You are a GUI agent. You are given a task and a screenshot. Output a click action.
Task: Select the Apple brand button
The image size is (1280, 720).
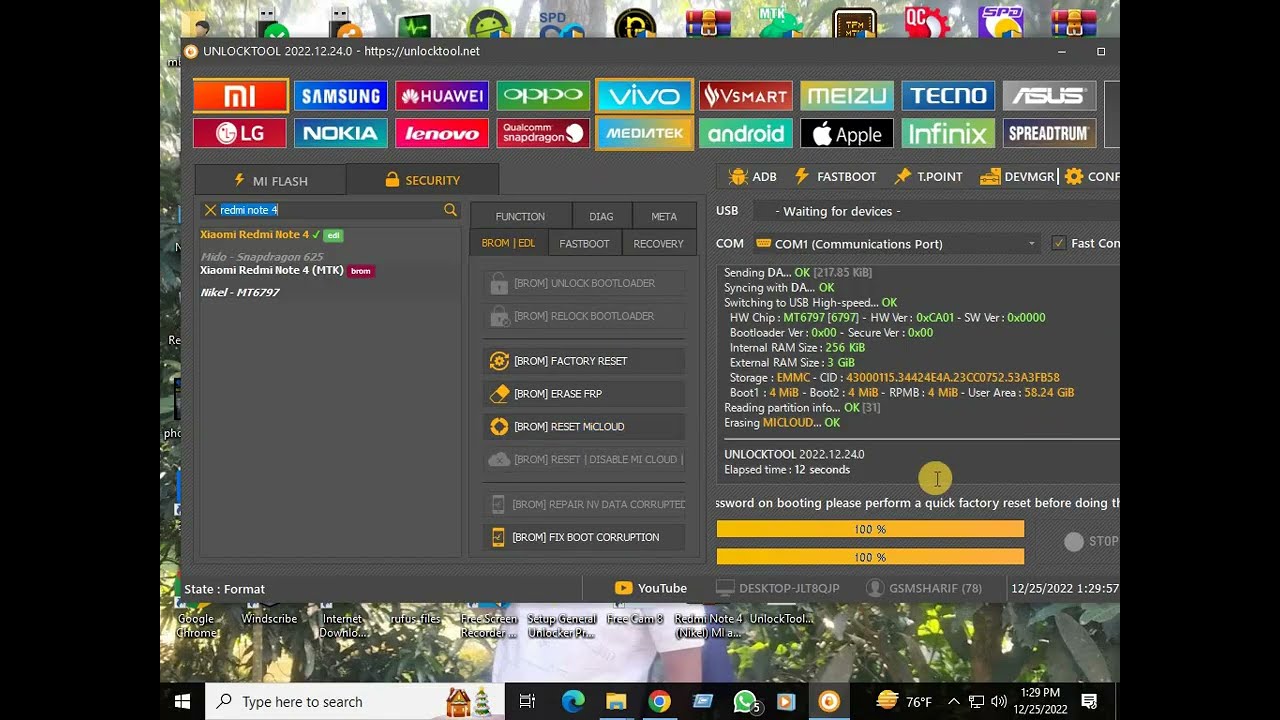847,133
